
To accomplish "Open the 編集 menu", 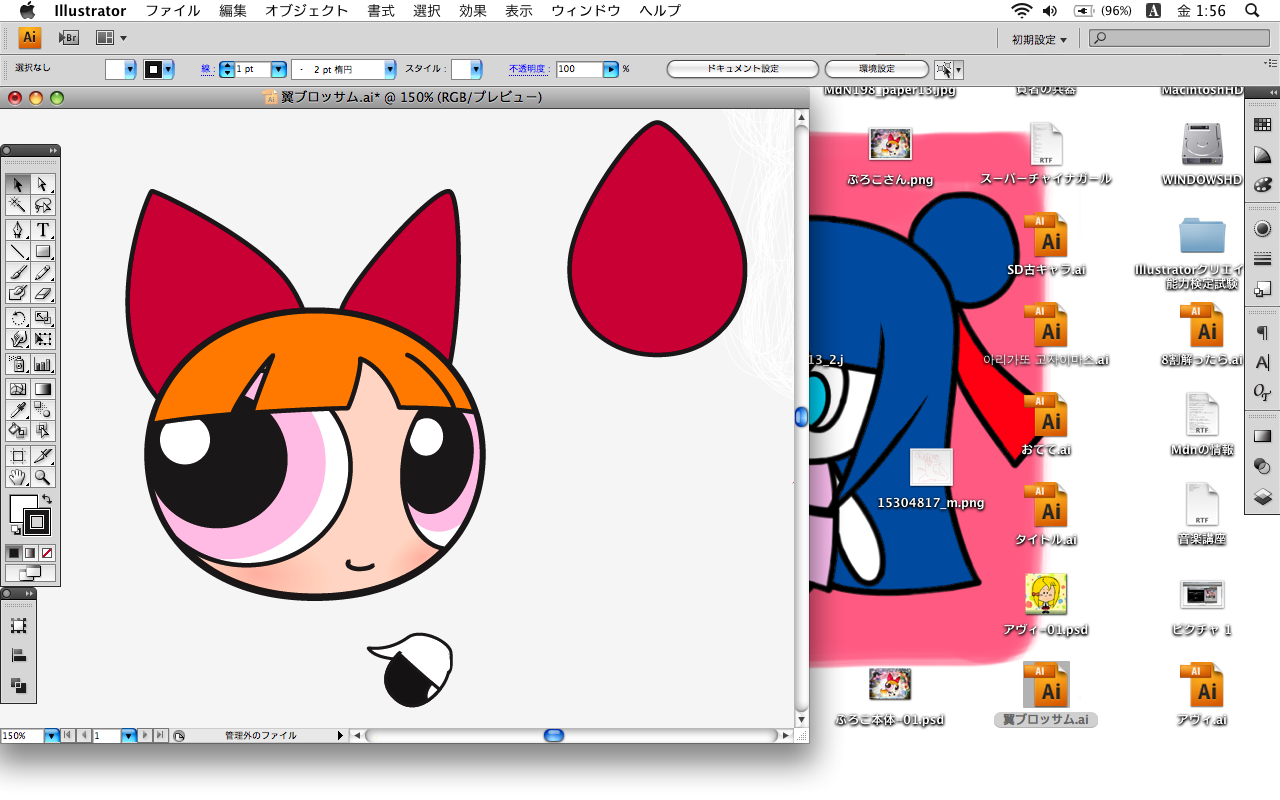I will (232, 11).
